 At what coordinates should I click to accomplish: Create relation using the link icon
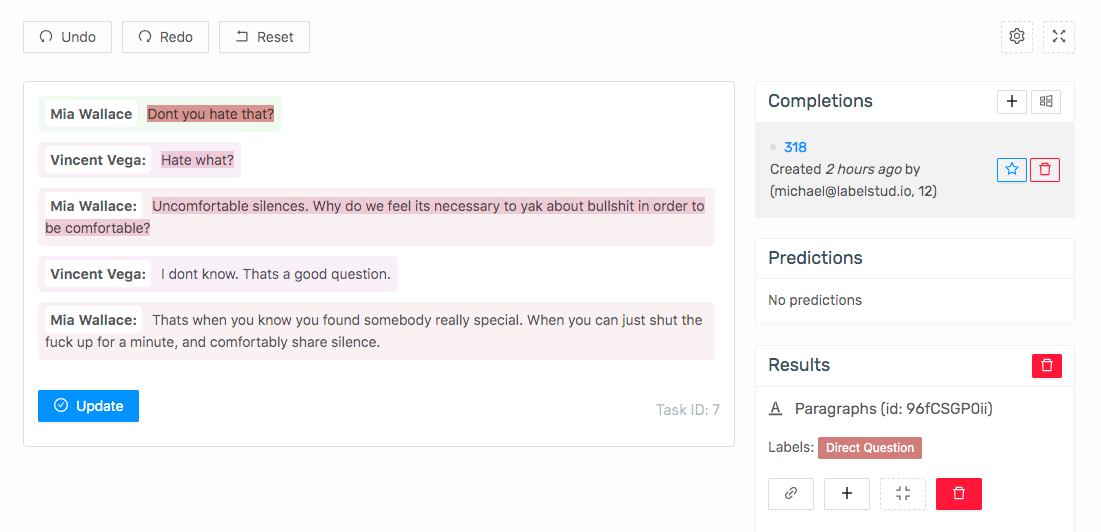coord(791,493)
